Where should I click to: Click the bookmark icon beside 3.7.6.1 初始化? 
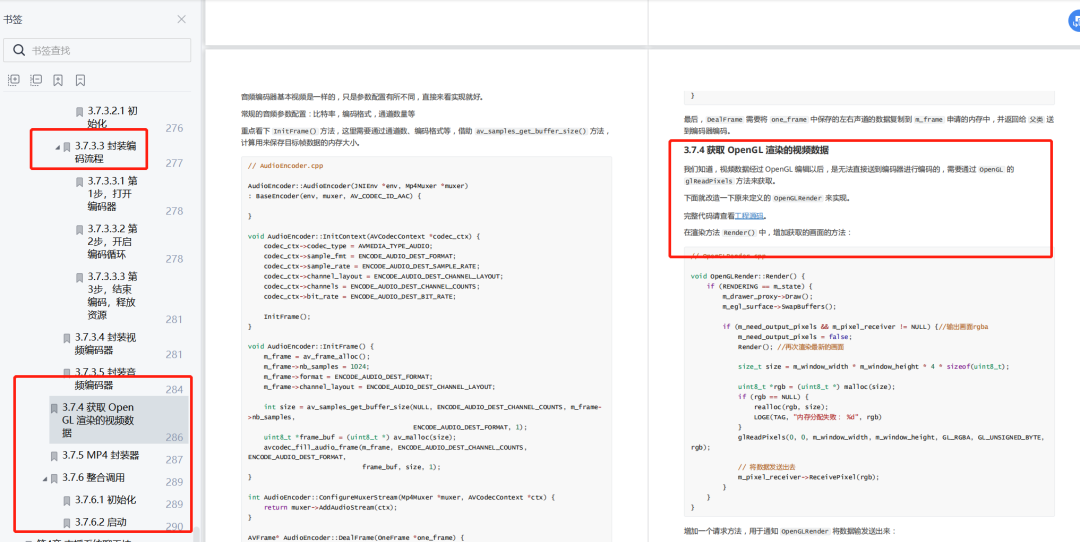(67, 500)
